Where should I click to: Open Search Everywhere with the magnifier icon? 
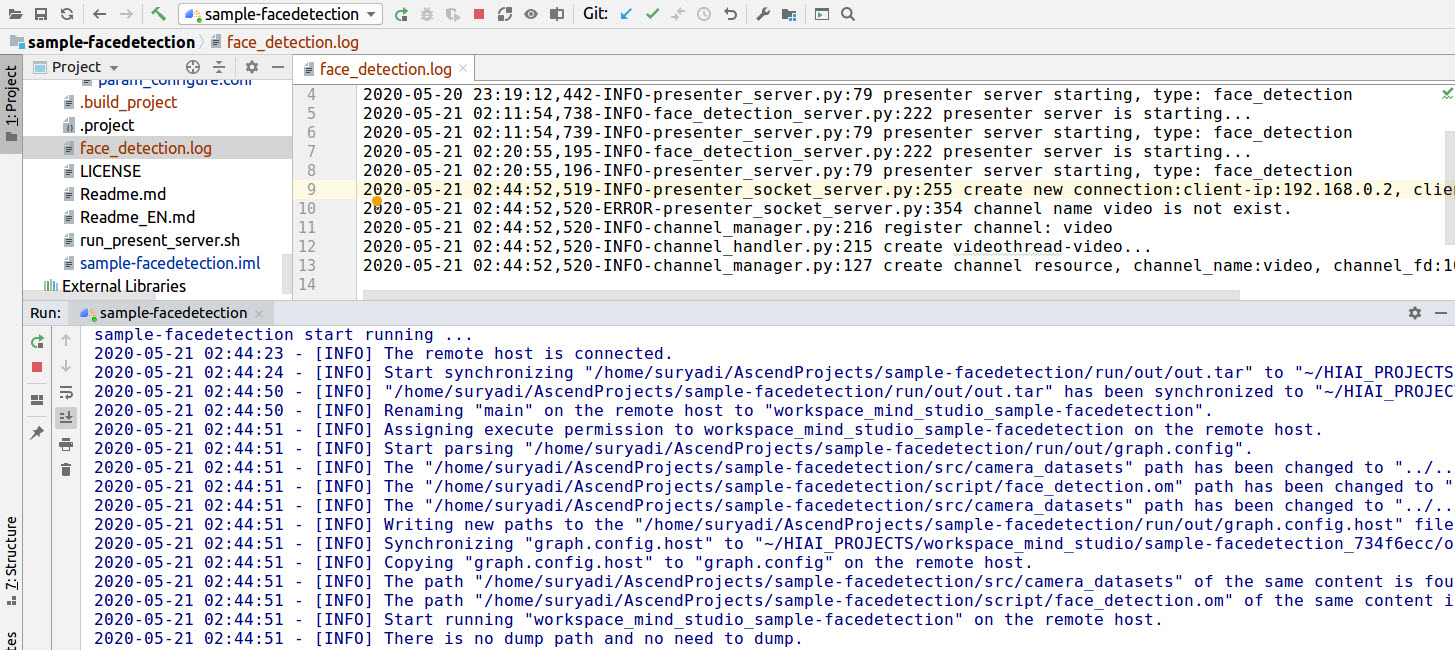point(848,14)
